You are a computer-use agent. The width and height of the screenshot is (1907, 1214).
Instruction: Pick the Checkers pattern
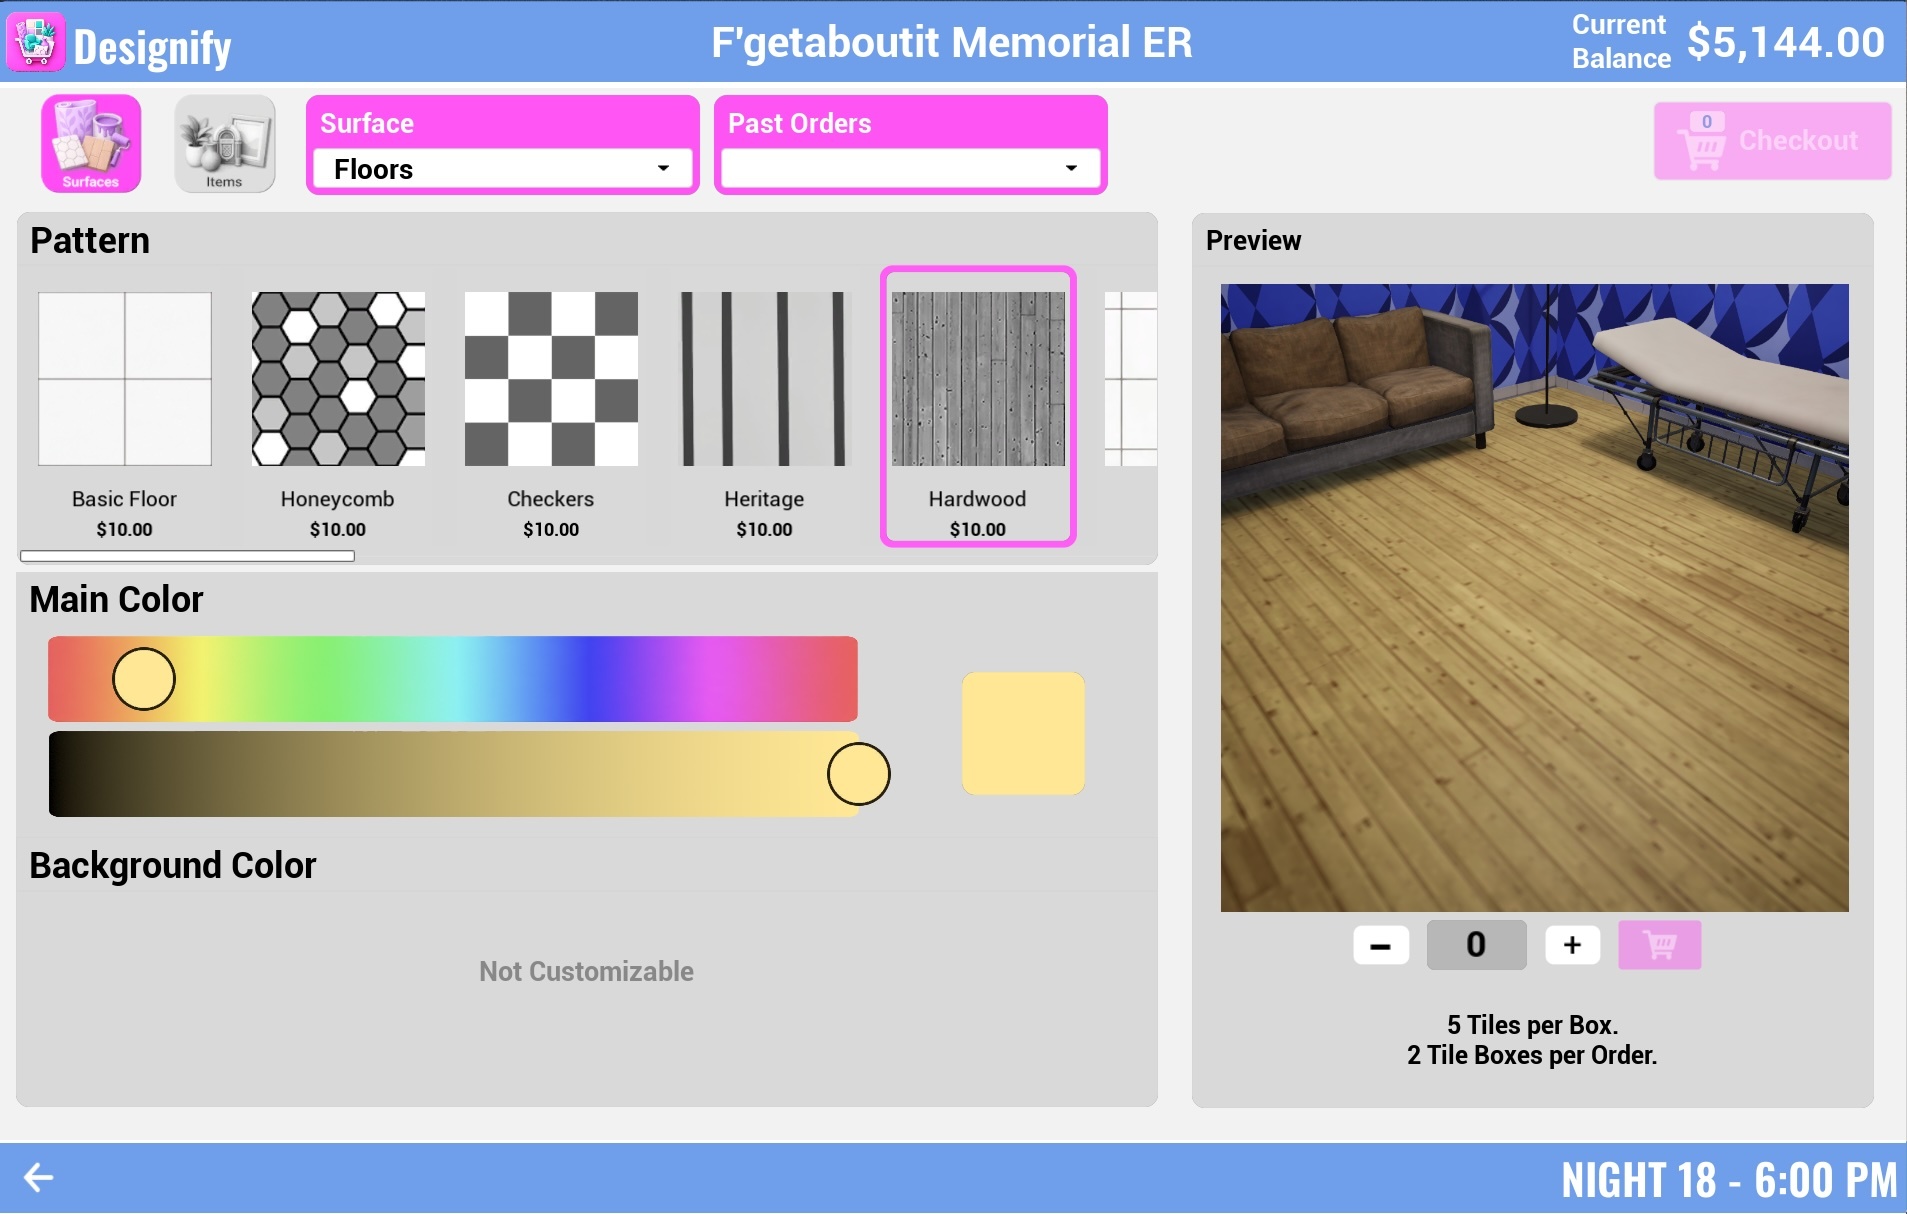tap(551, 409)
